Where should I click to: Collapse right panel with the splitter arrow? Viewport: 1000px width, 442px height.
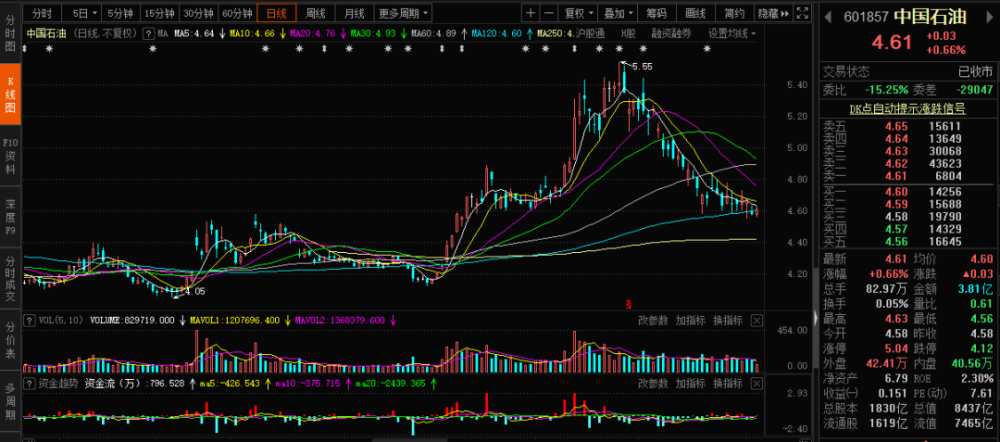(816, 318)
